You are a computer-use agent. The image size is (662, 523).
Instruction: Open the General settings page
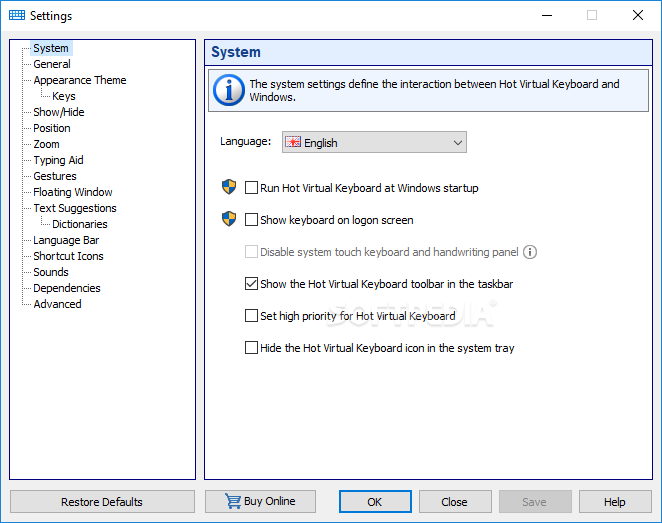[x=52, y=64]
